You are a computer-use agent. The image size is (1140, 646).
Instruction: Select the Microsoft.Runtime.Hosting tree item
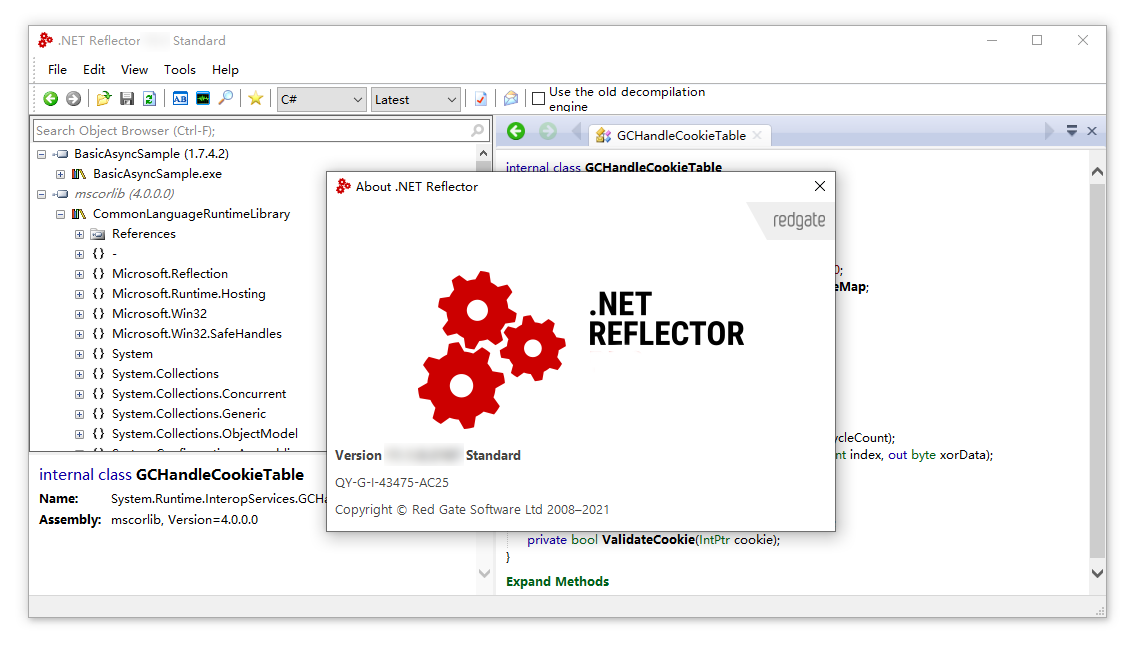188,294
